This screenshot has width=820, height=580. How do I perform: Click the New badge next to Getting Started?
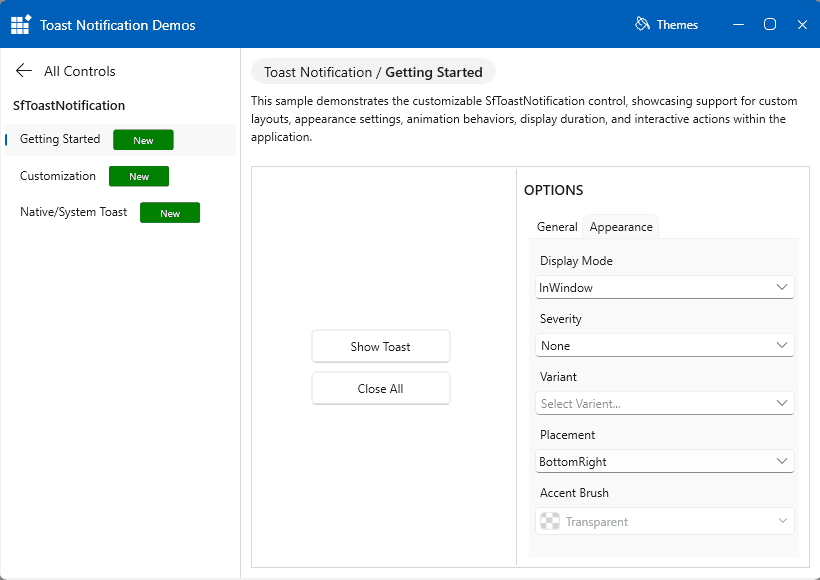(x=143, y=140)
